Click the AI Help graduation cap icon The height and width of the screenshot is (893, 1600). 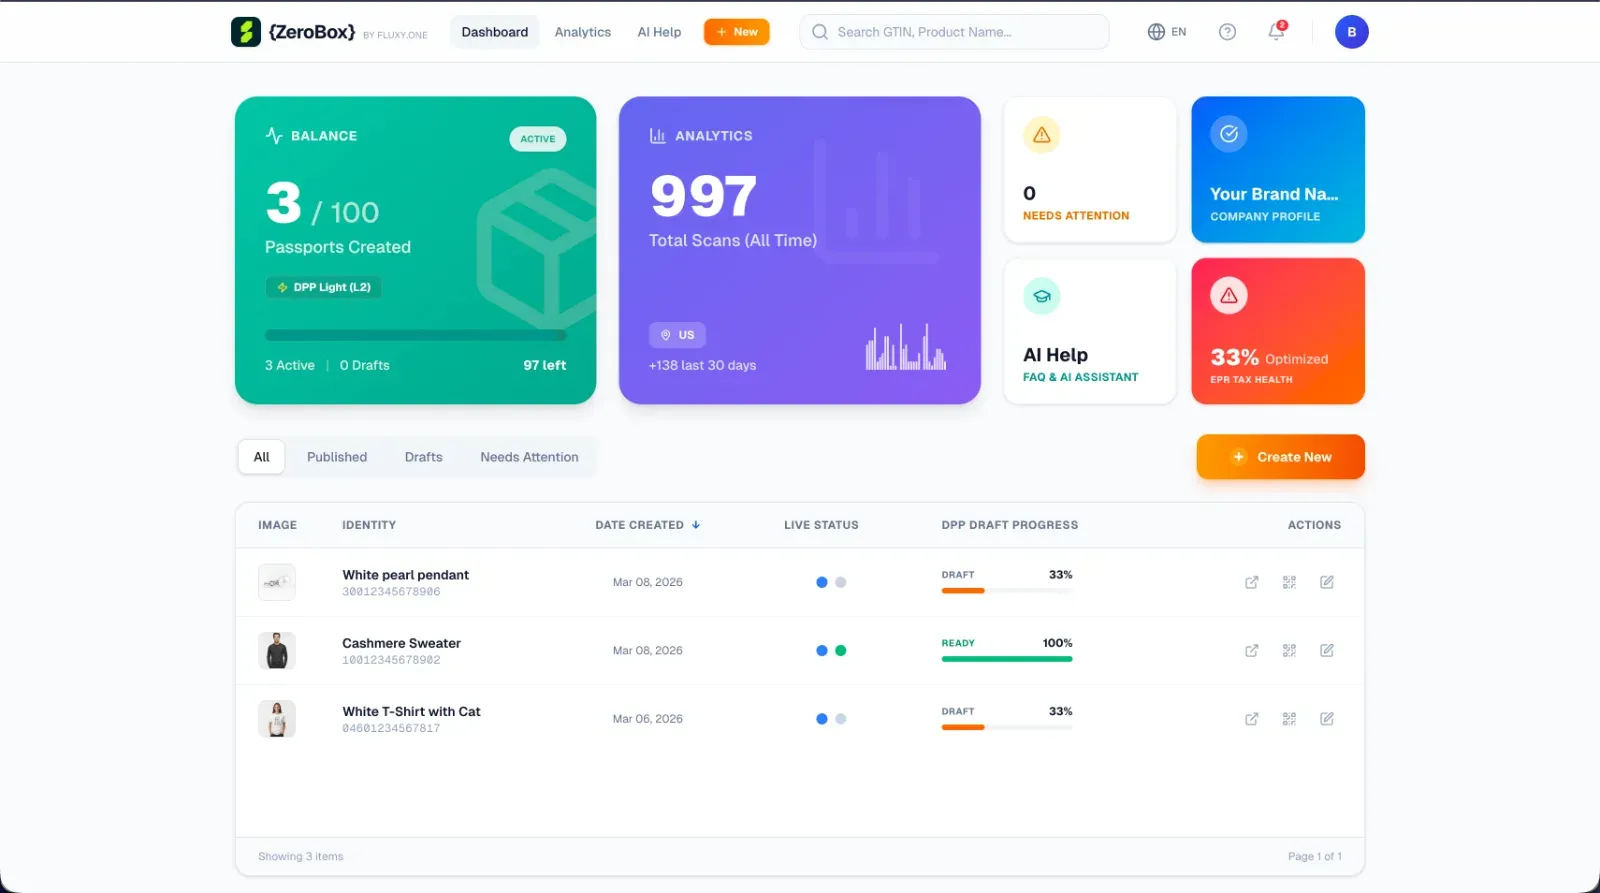pyautogui.click(x=1041, y=296)
